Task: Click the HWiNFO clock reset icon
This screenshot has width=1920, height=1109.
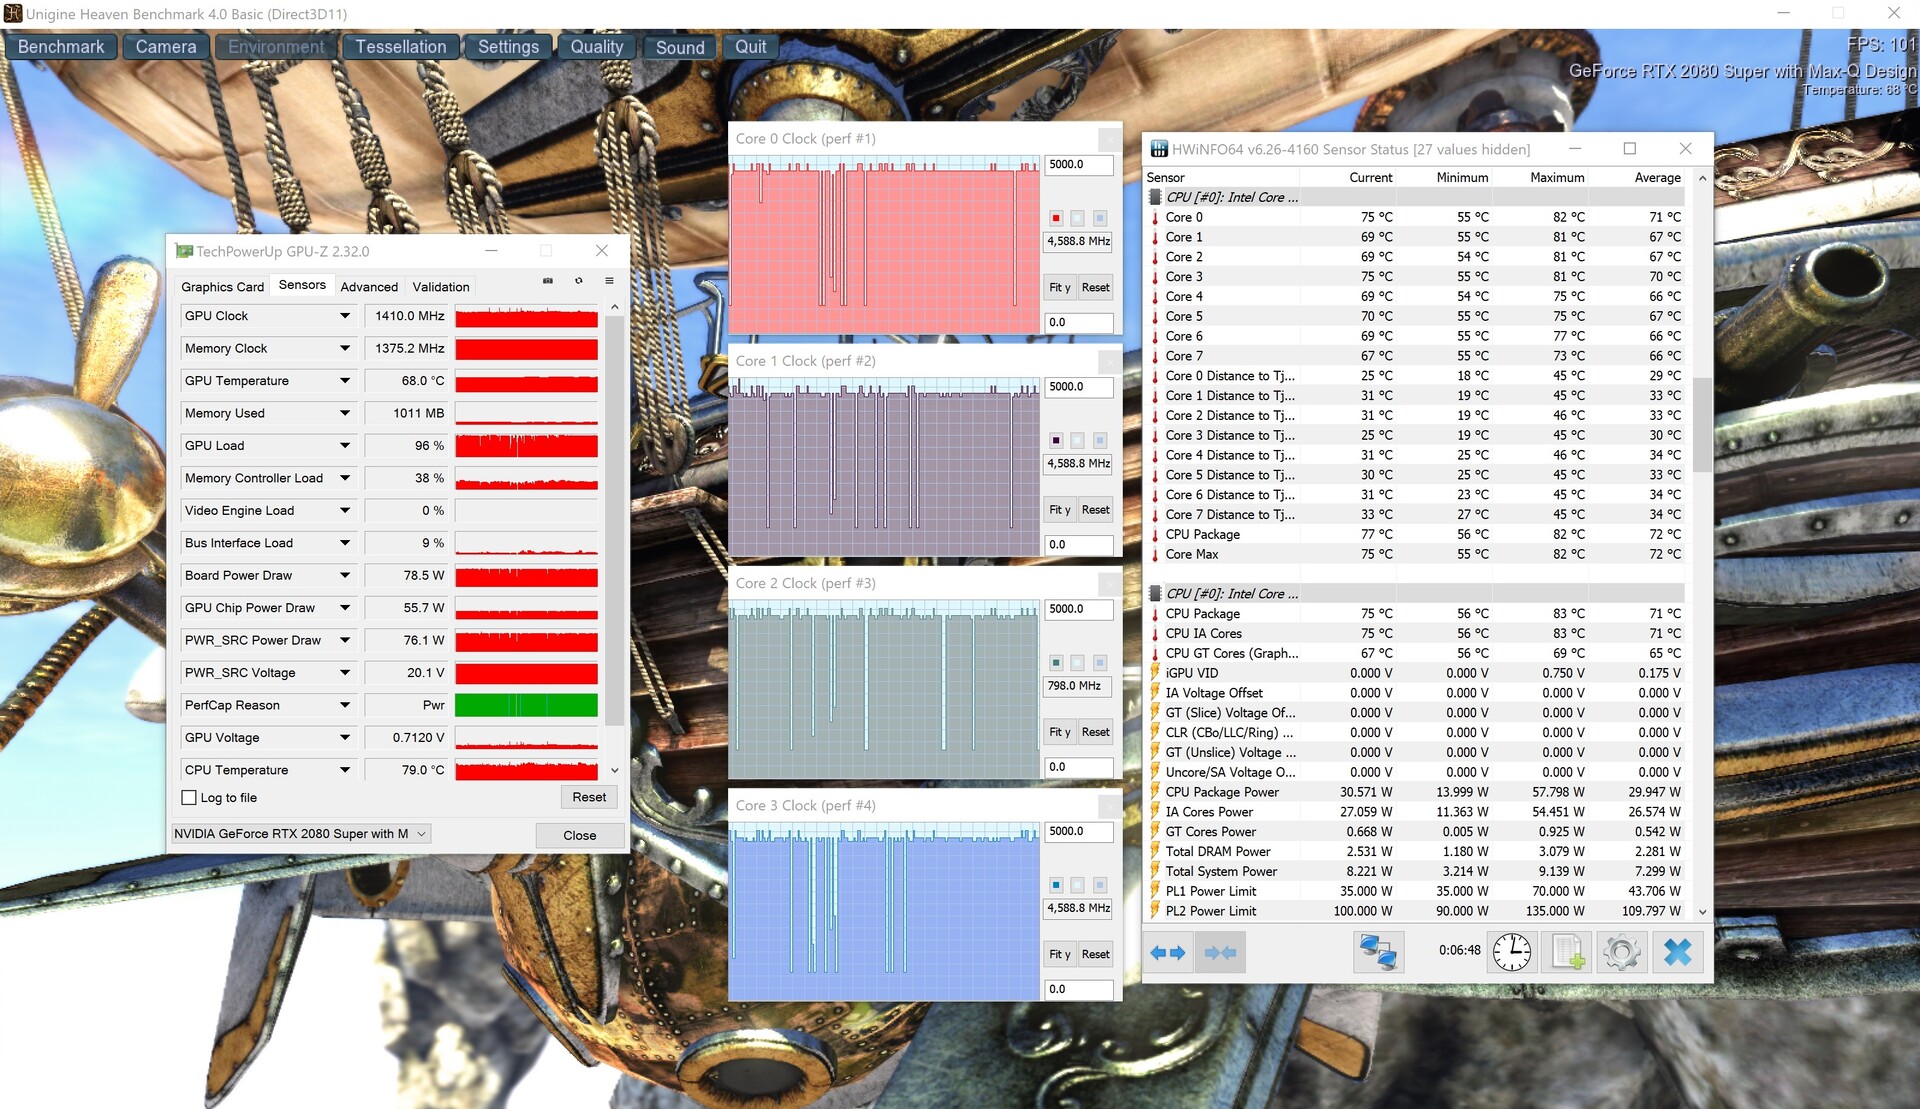Action: [x=1511, y=952]
